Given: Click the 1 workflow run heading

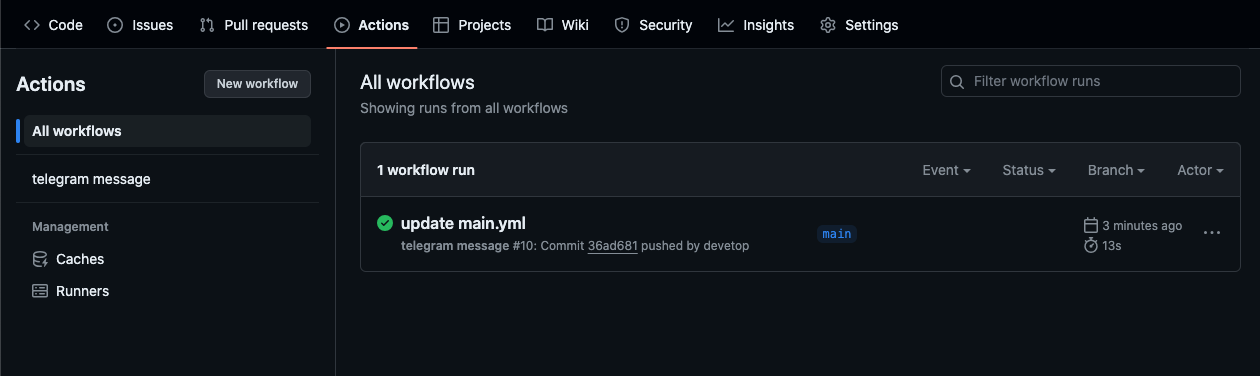Looking at the screenshot, I should point(426,170).
